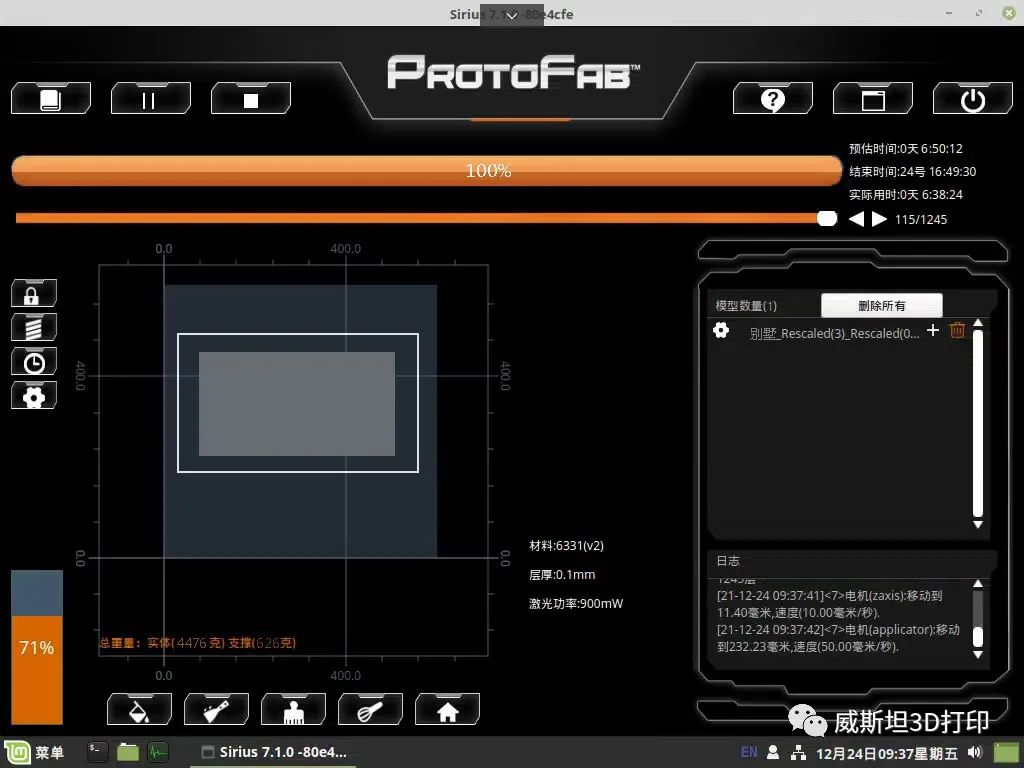Open the help question mark button

[773, 99]
